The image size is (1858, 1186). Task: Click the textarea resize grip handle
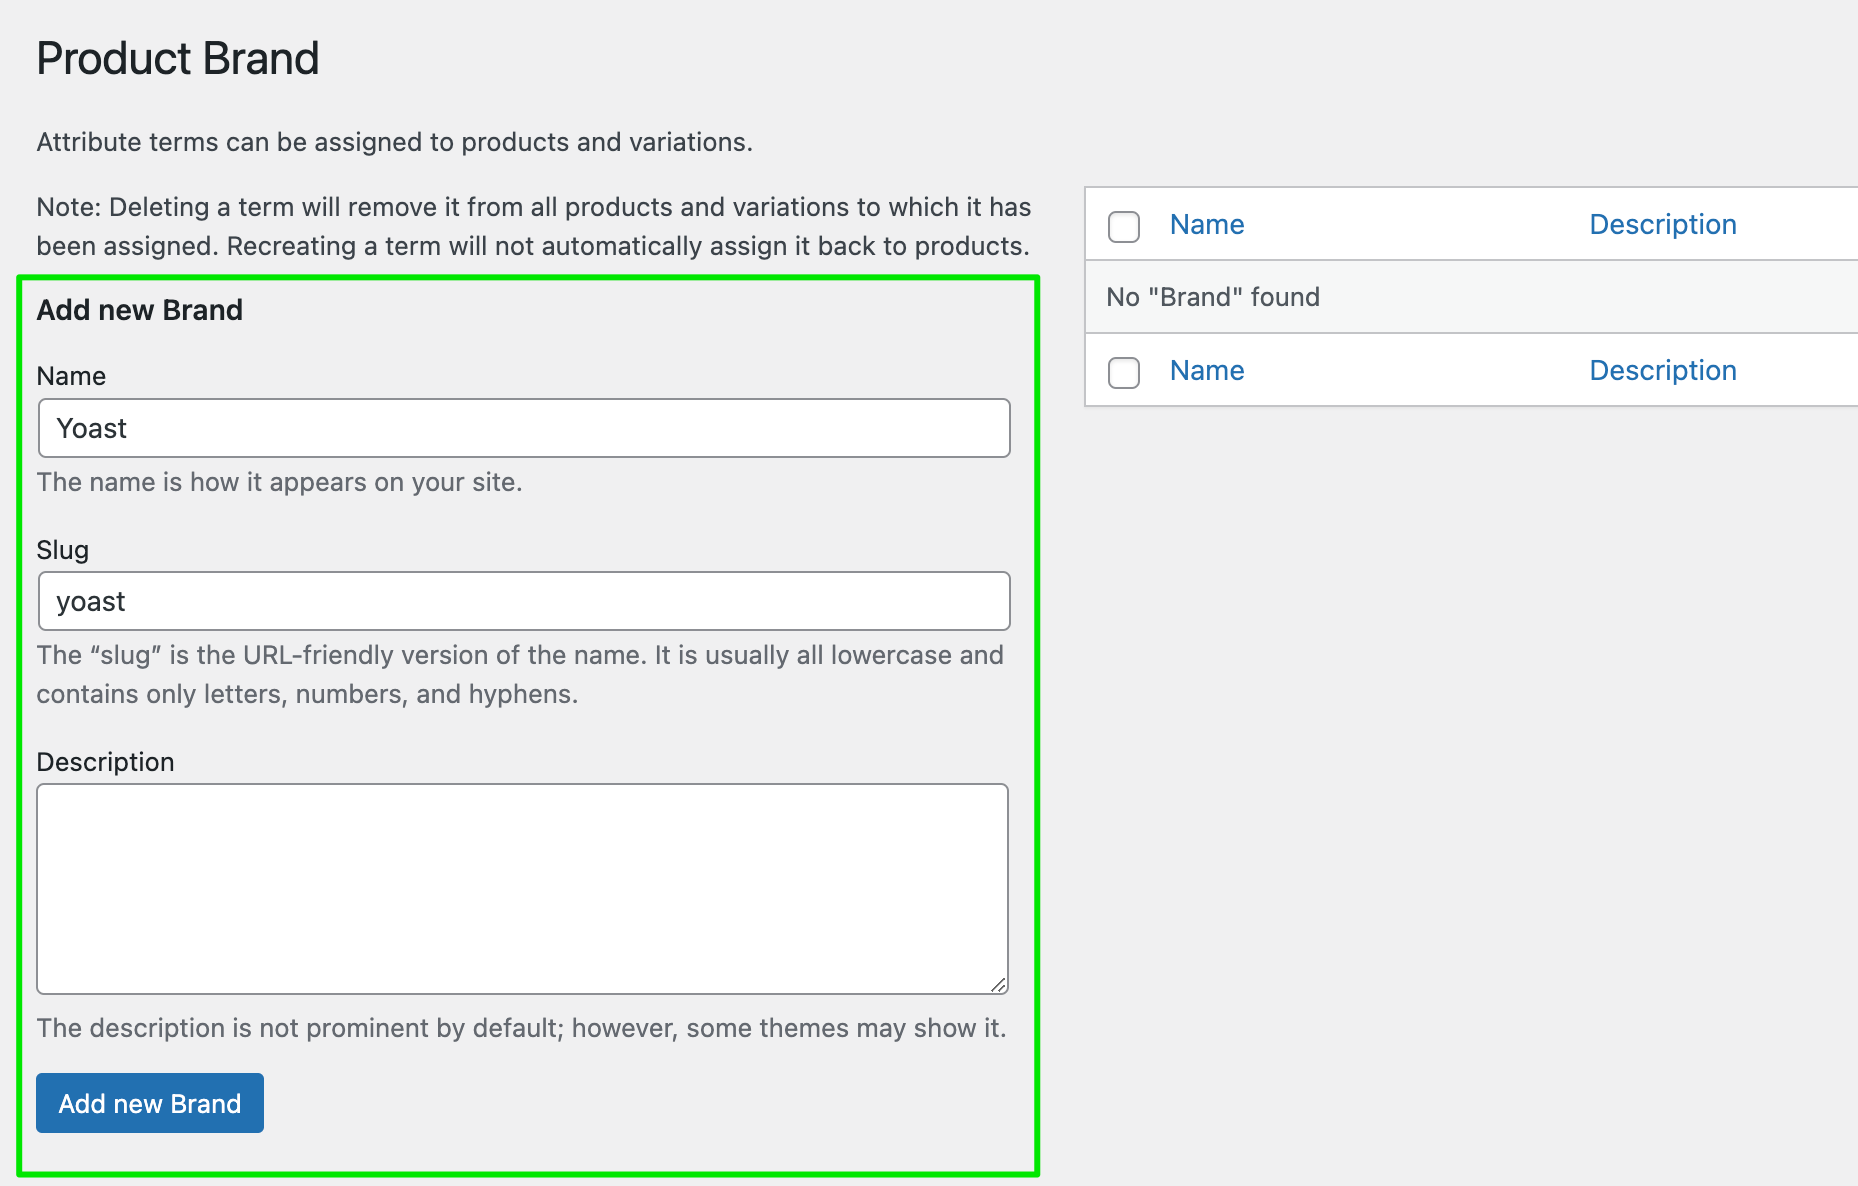point(999,985)
